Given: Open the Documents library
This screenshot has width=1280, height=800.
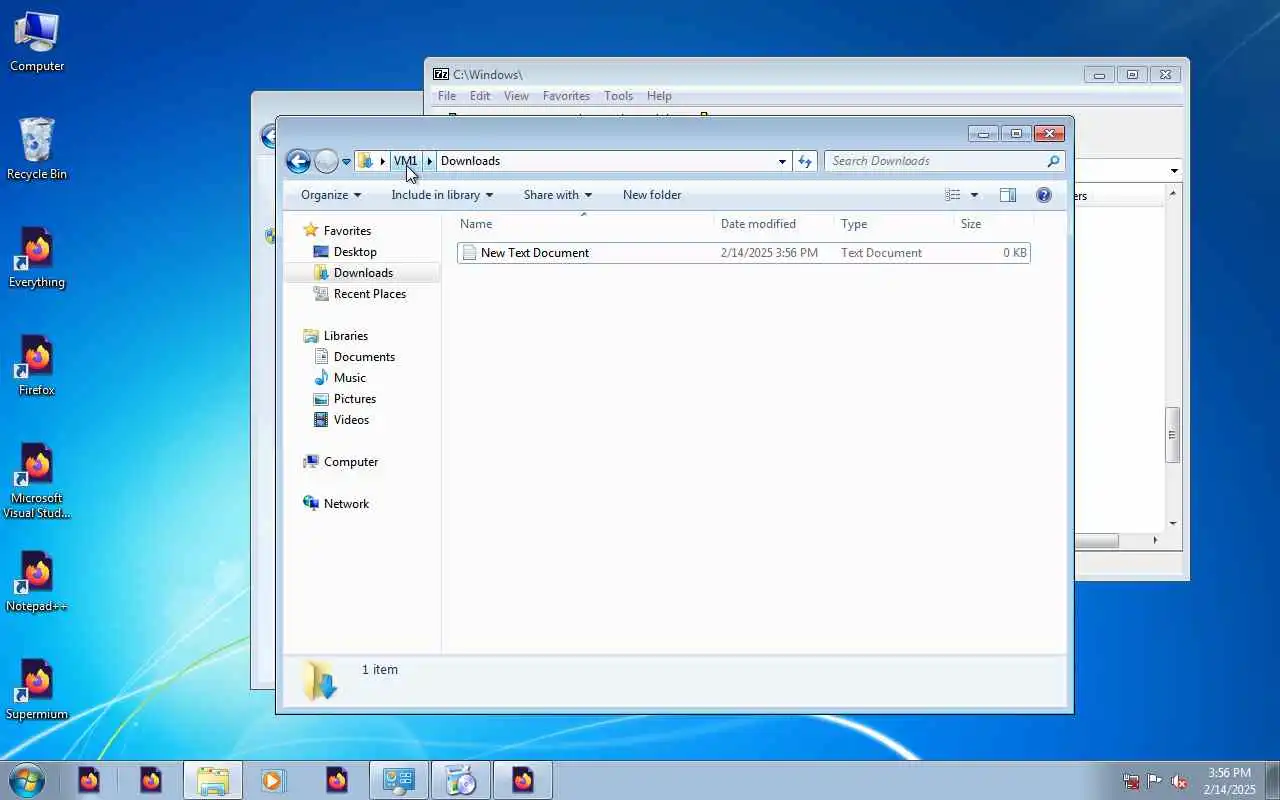Looking at the screenshot, I should (364, 357).
